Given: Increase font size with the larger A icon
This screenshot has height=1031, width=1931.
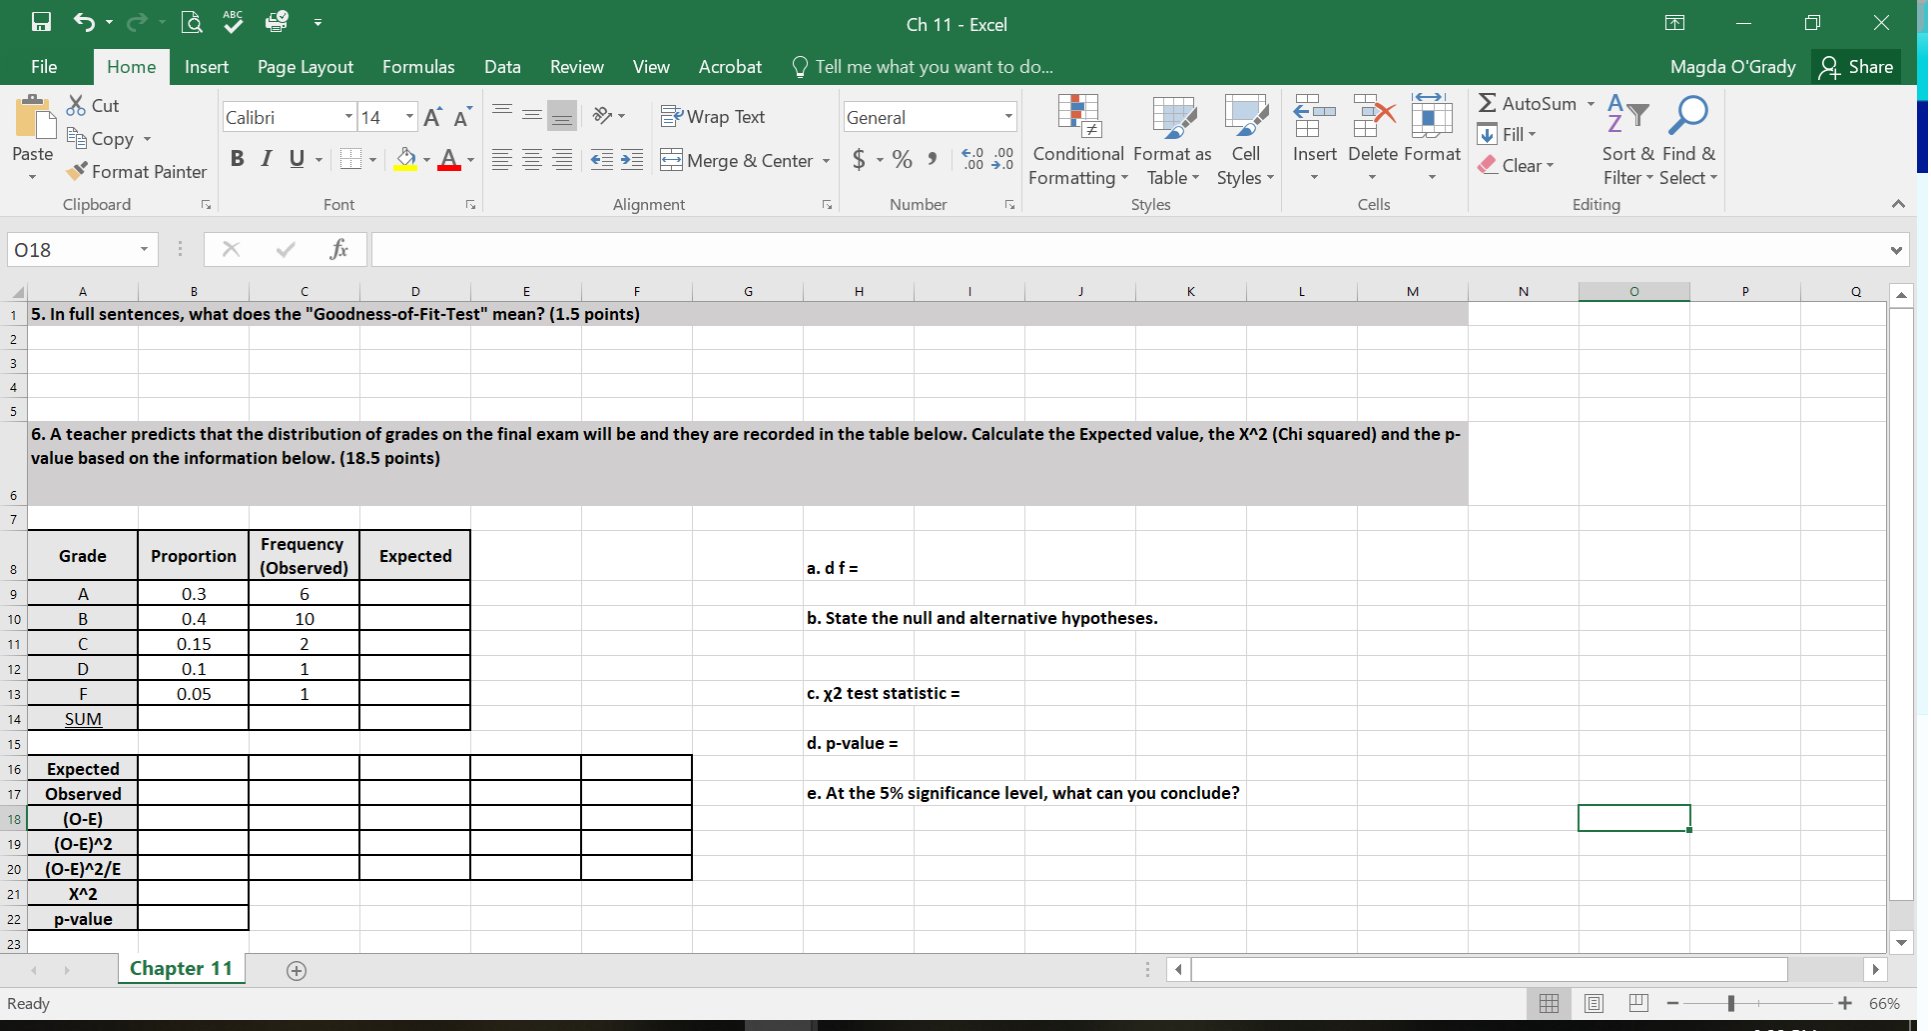Looking at the screenshot, I should click(432, 117).
